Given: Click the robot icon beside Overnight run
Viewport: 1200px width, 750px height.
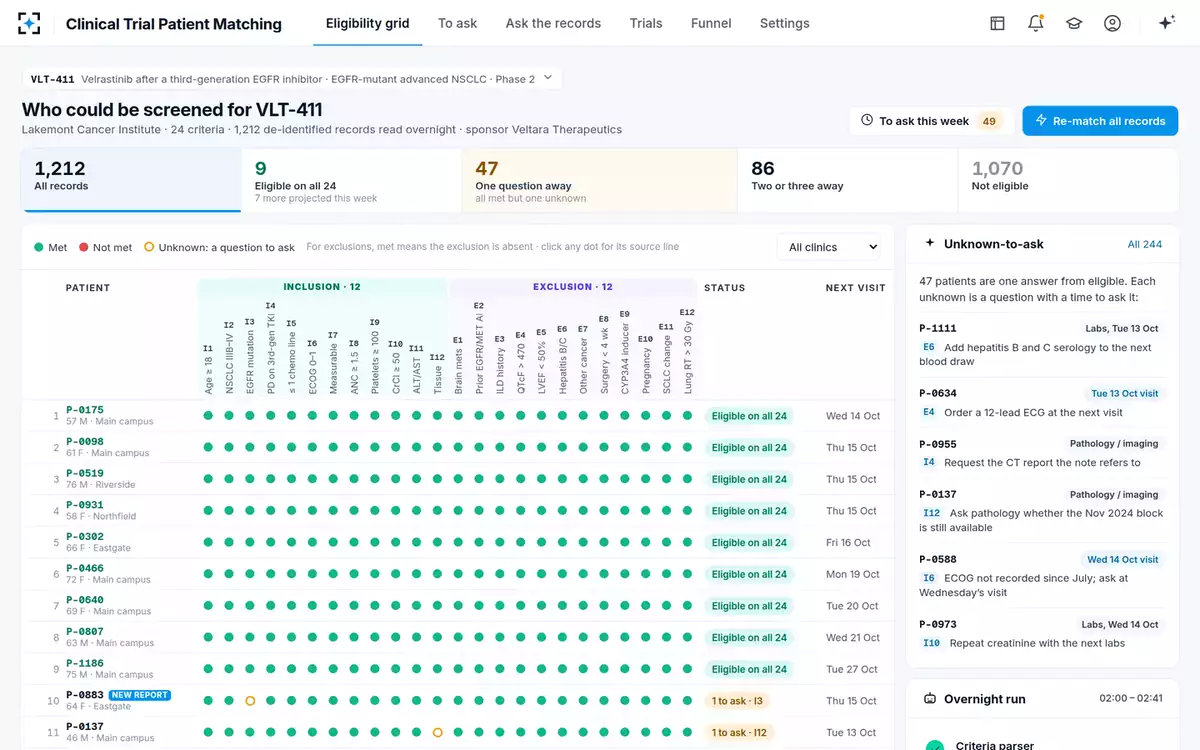Looking at the screenshot, I should point(930,699).
